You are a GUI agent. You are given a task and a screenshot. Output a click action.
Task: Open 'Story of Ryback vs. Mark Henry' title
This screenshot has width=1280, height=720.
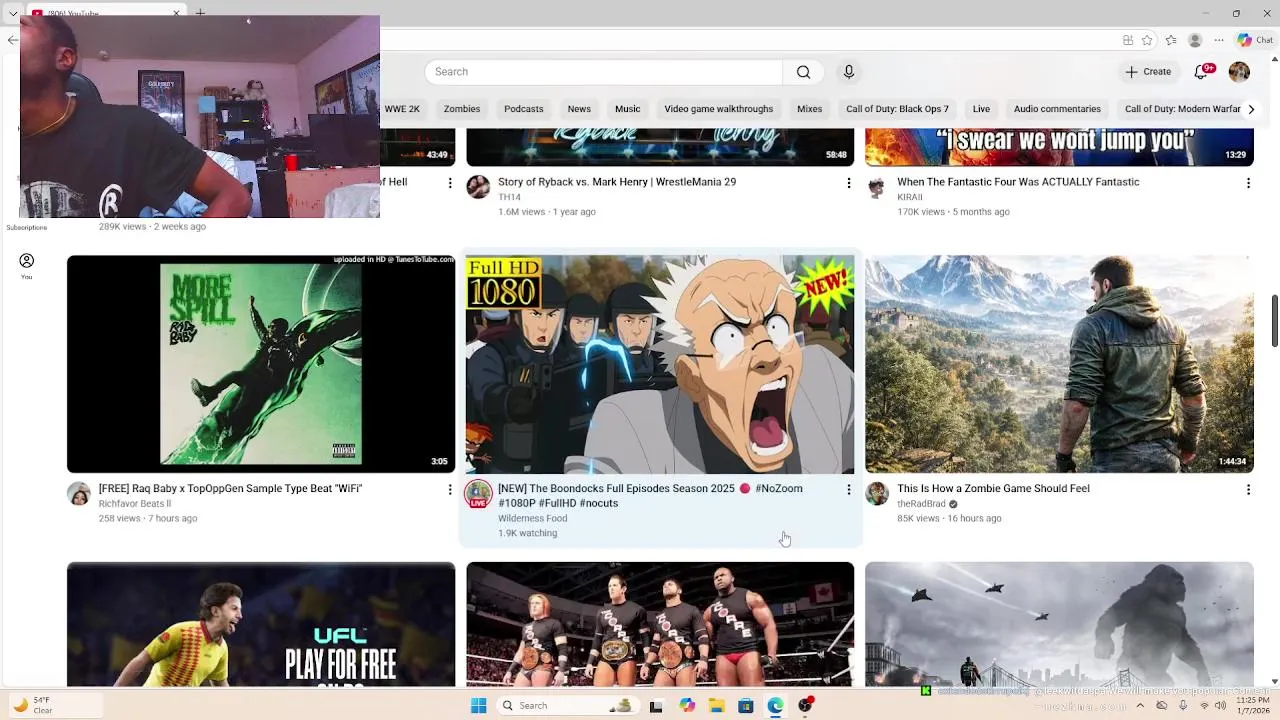pyautogui.click(x=617, y=182)
